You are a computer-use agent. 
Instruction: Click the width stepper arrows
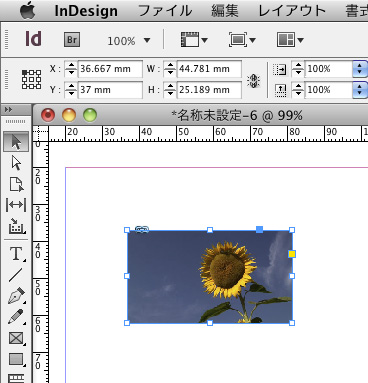pos(170,69)
